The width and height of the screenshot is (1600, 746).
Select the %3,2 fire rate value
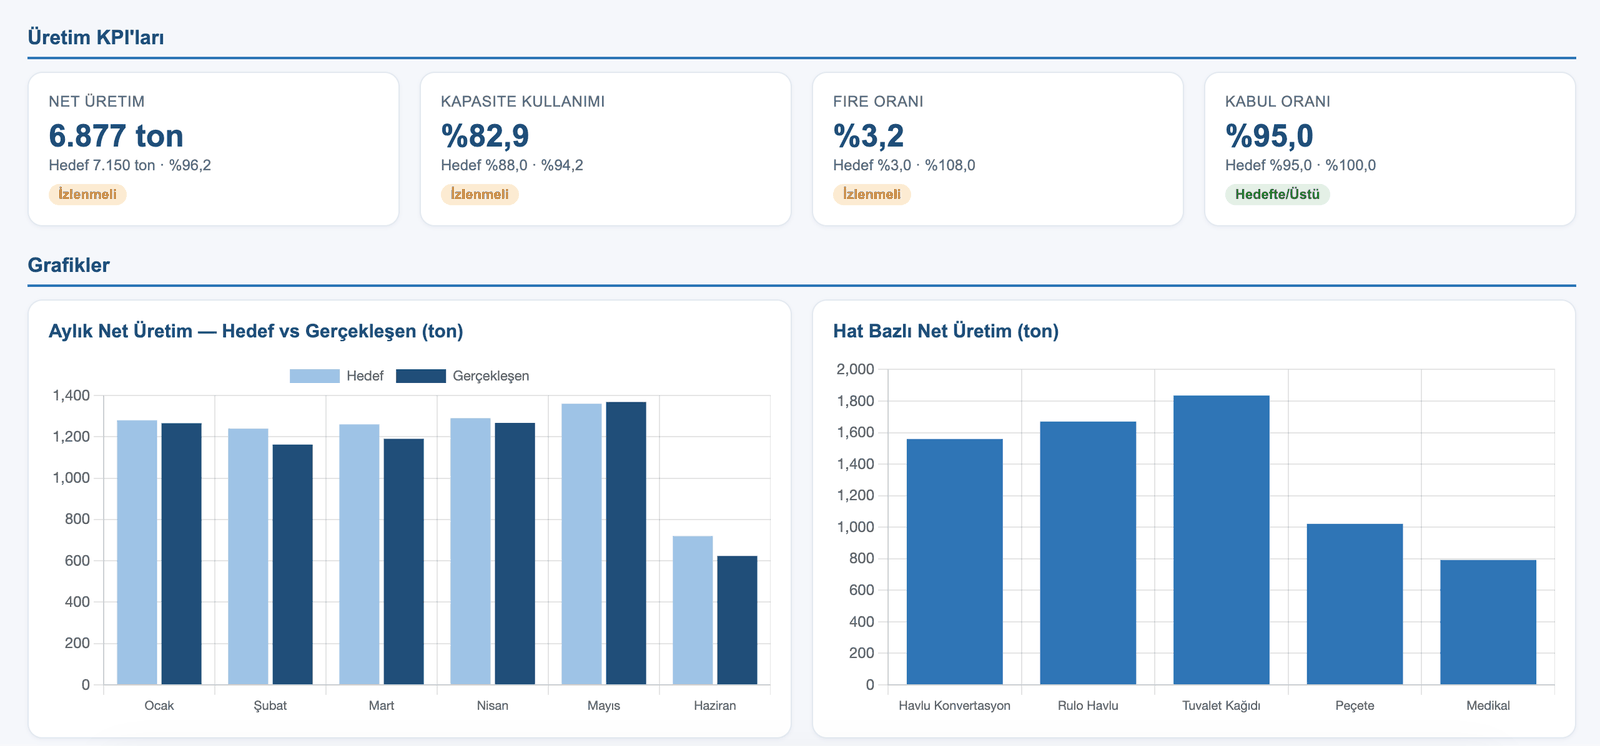click(869, 135)
